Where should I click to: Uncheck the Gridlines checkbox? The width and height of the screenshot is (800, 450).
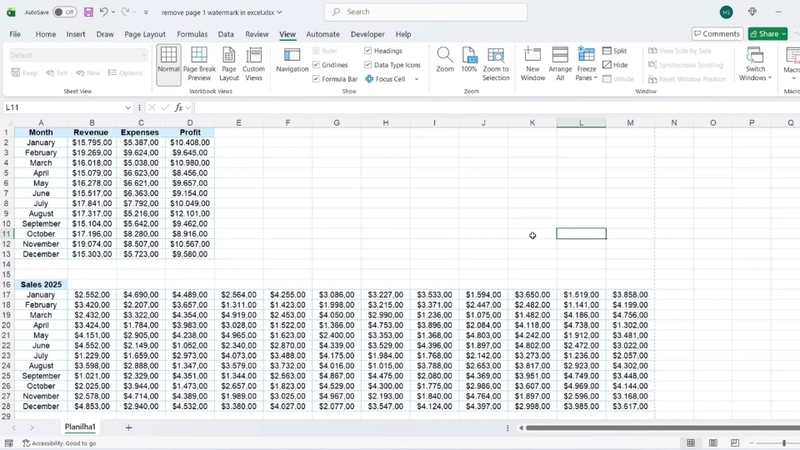[x=316, y=65]
